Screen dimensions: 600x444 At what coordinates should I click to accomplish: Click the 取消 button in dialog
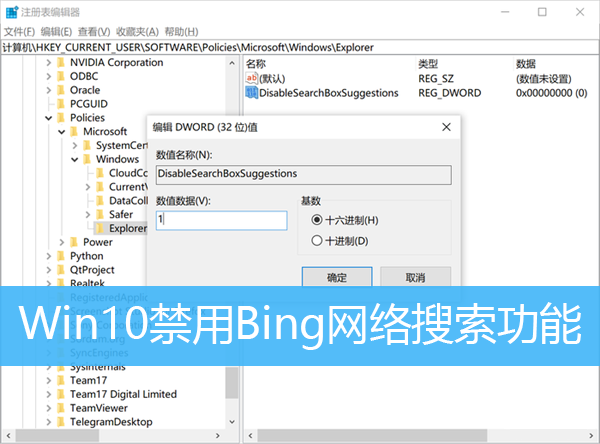point(415,277)
